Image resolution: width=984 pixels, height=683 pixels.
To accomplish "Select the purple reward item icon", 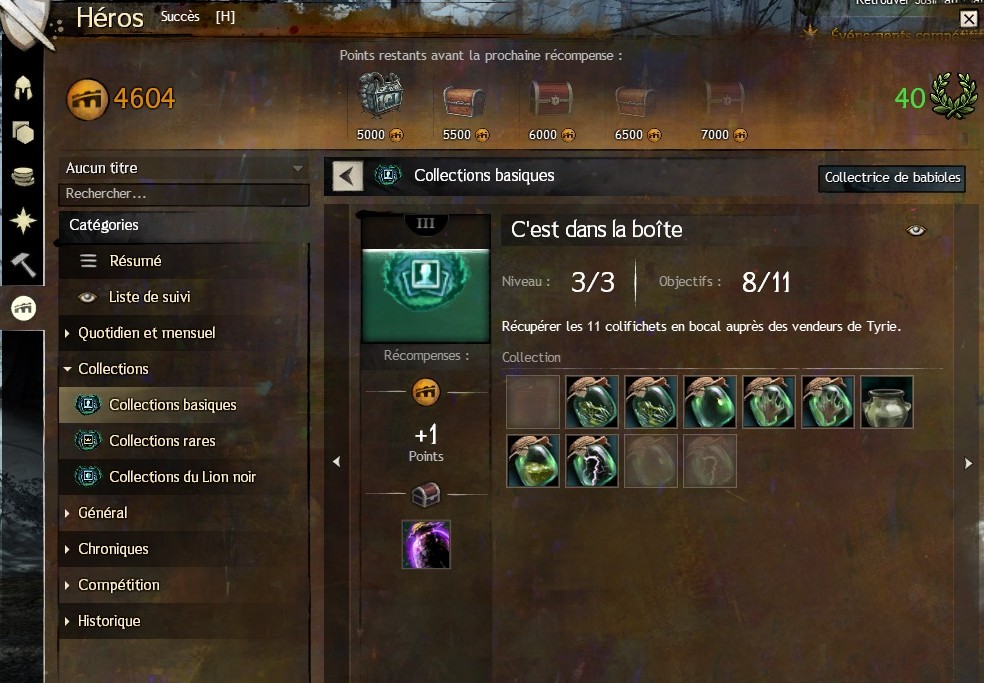I will click(426, 544).
